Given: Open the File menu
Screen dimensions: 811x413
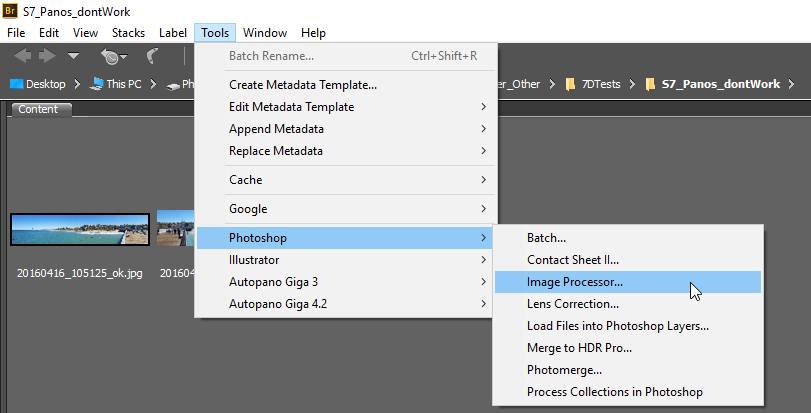Looking at the screenshot, I should tap(16, 33).
